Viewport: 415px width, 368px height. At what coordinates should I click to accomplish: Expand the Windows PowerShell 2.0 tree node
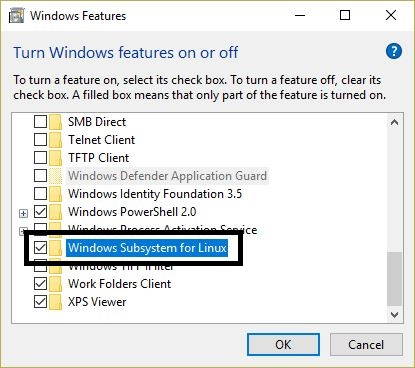tap(23, 213)
